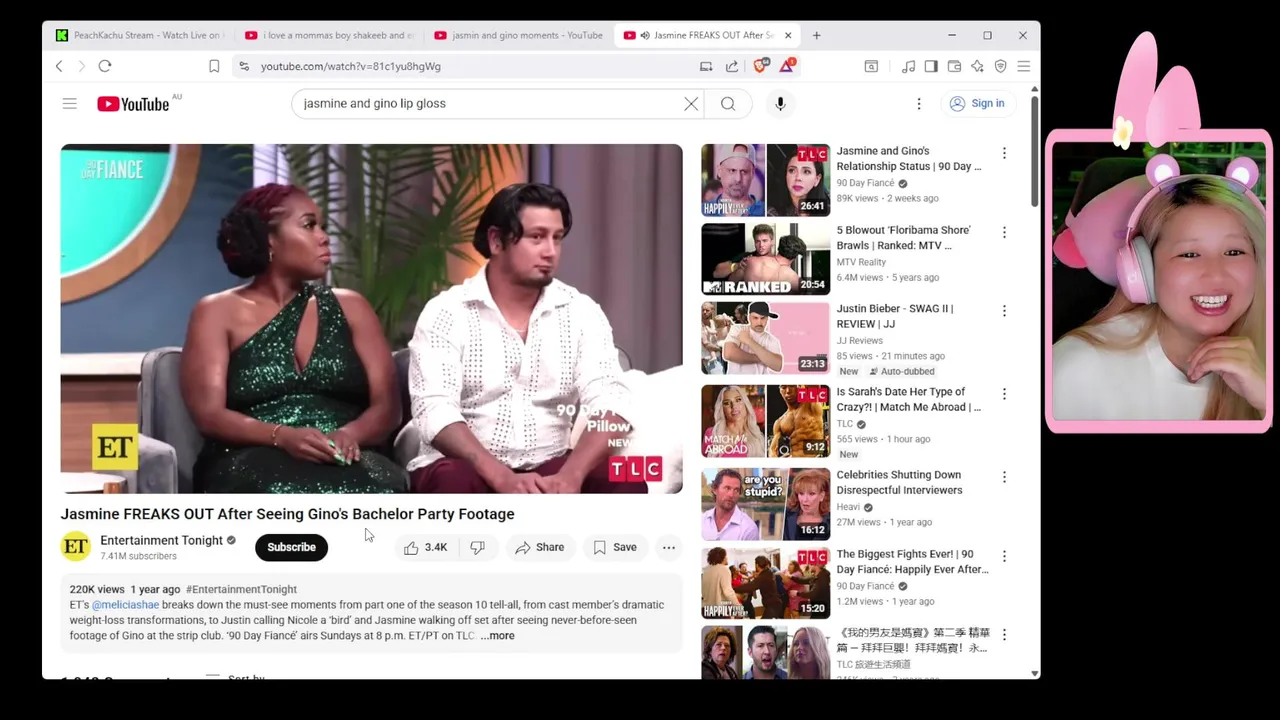Open options for Celebrities Shutting Down video
Image resolution: width=1280 pixels, height=720 pixels.
[x=1004, y=477]
